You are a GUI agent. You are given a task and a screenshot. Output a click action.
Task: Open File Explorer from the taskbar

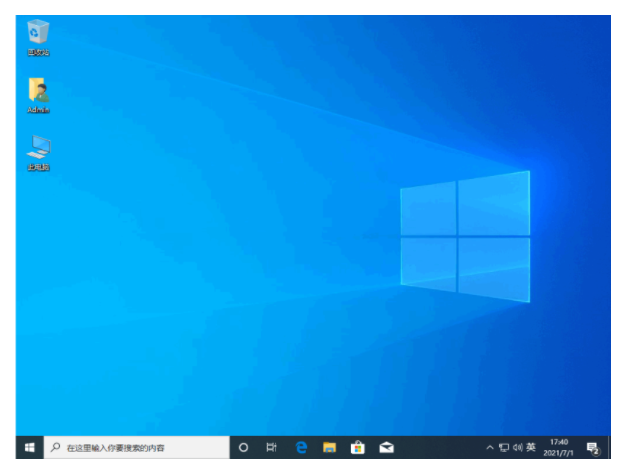[330, 447]
